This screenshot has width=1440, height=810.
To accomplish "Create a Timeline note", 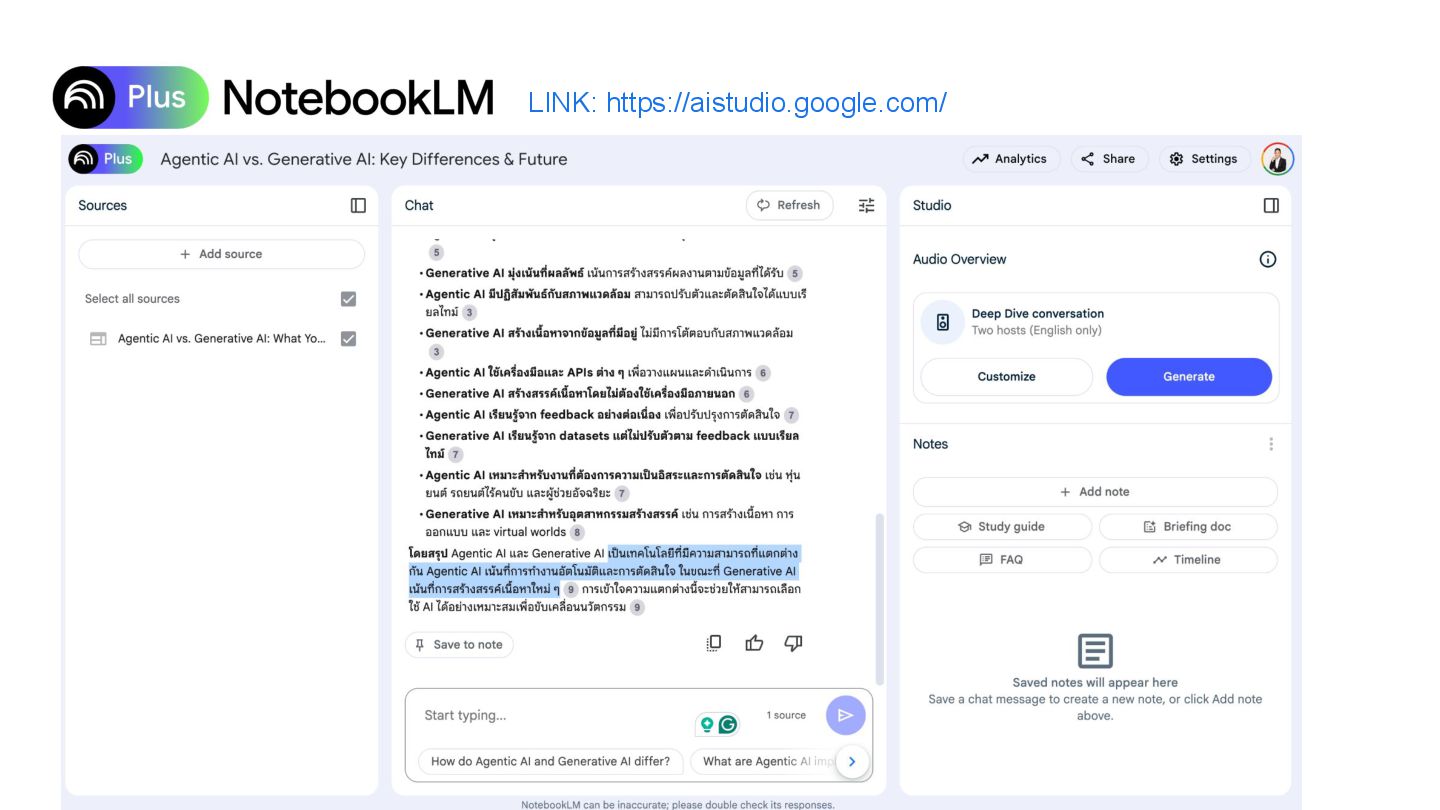I will click(x=1188, y=560).
